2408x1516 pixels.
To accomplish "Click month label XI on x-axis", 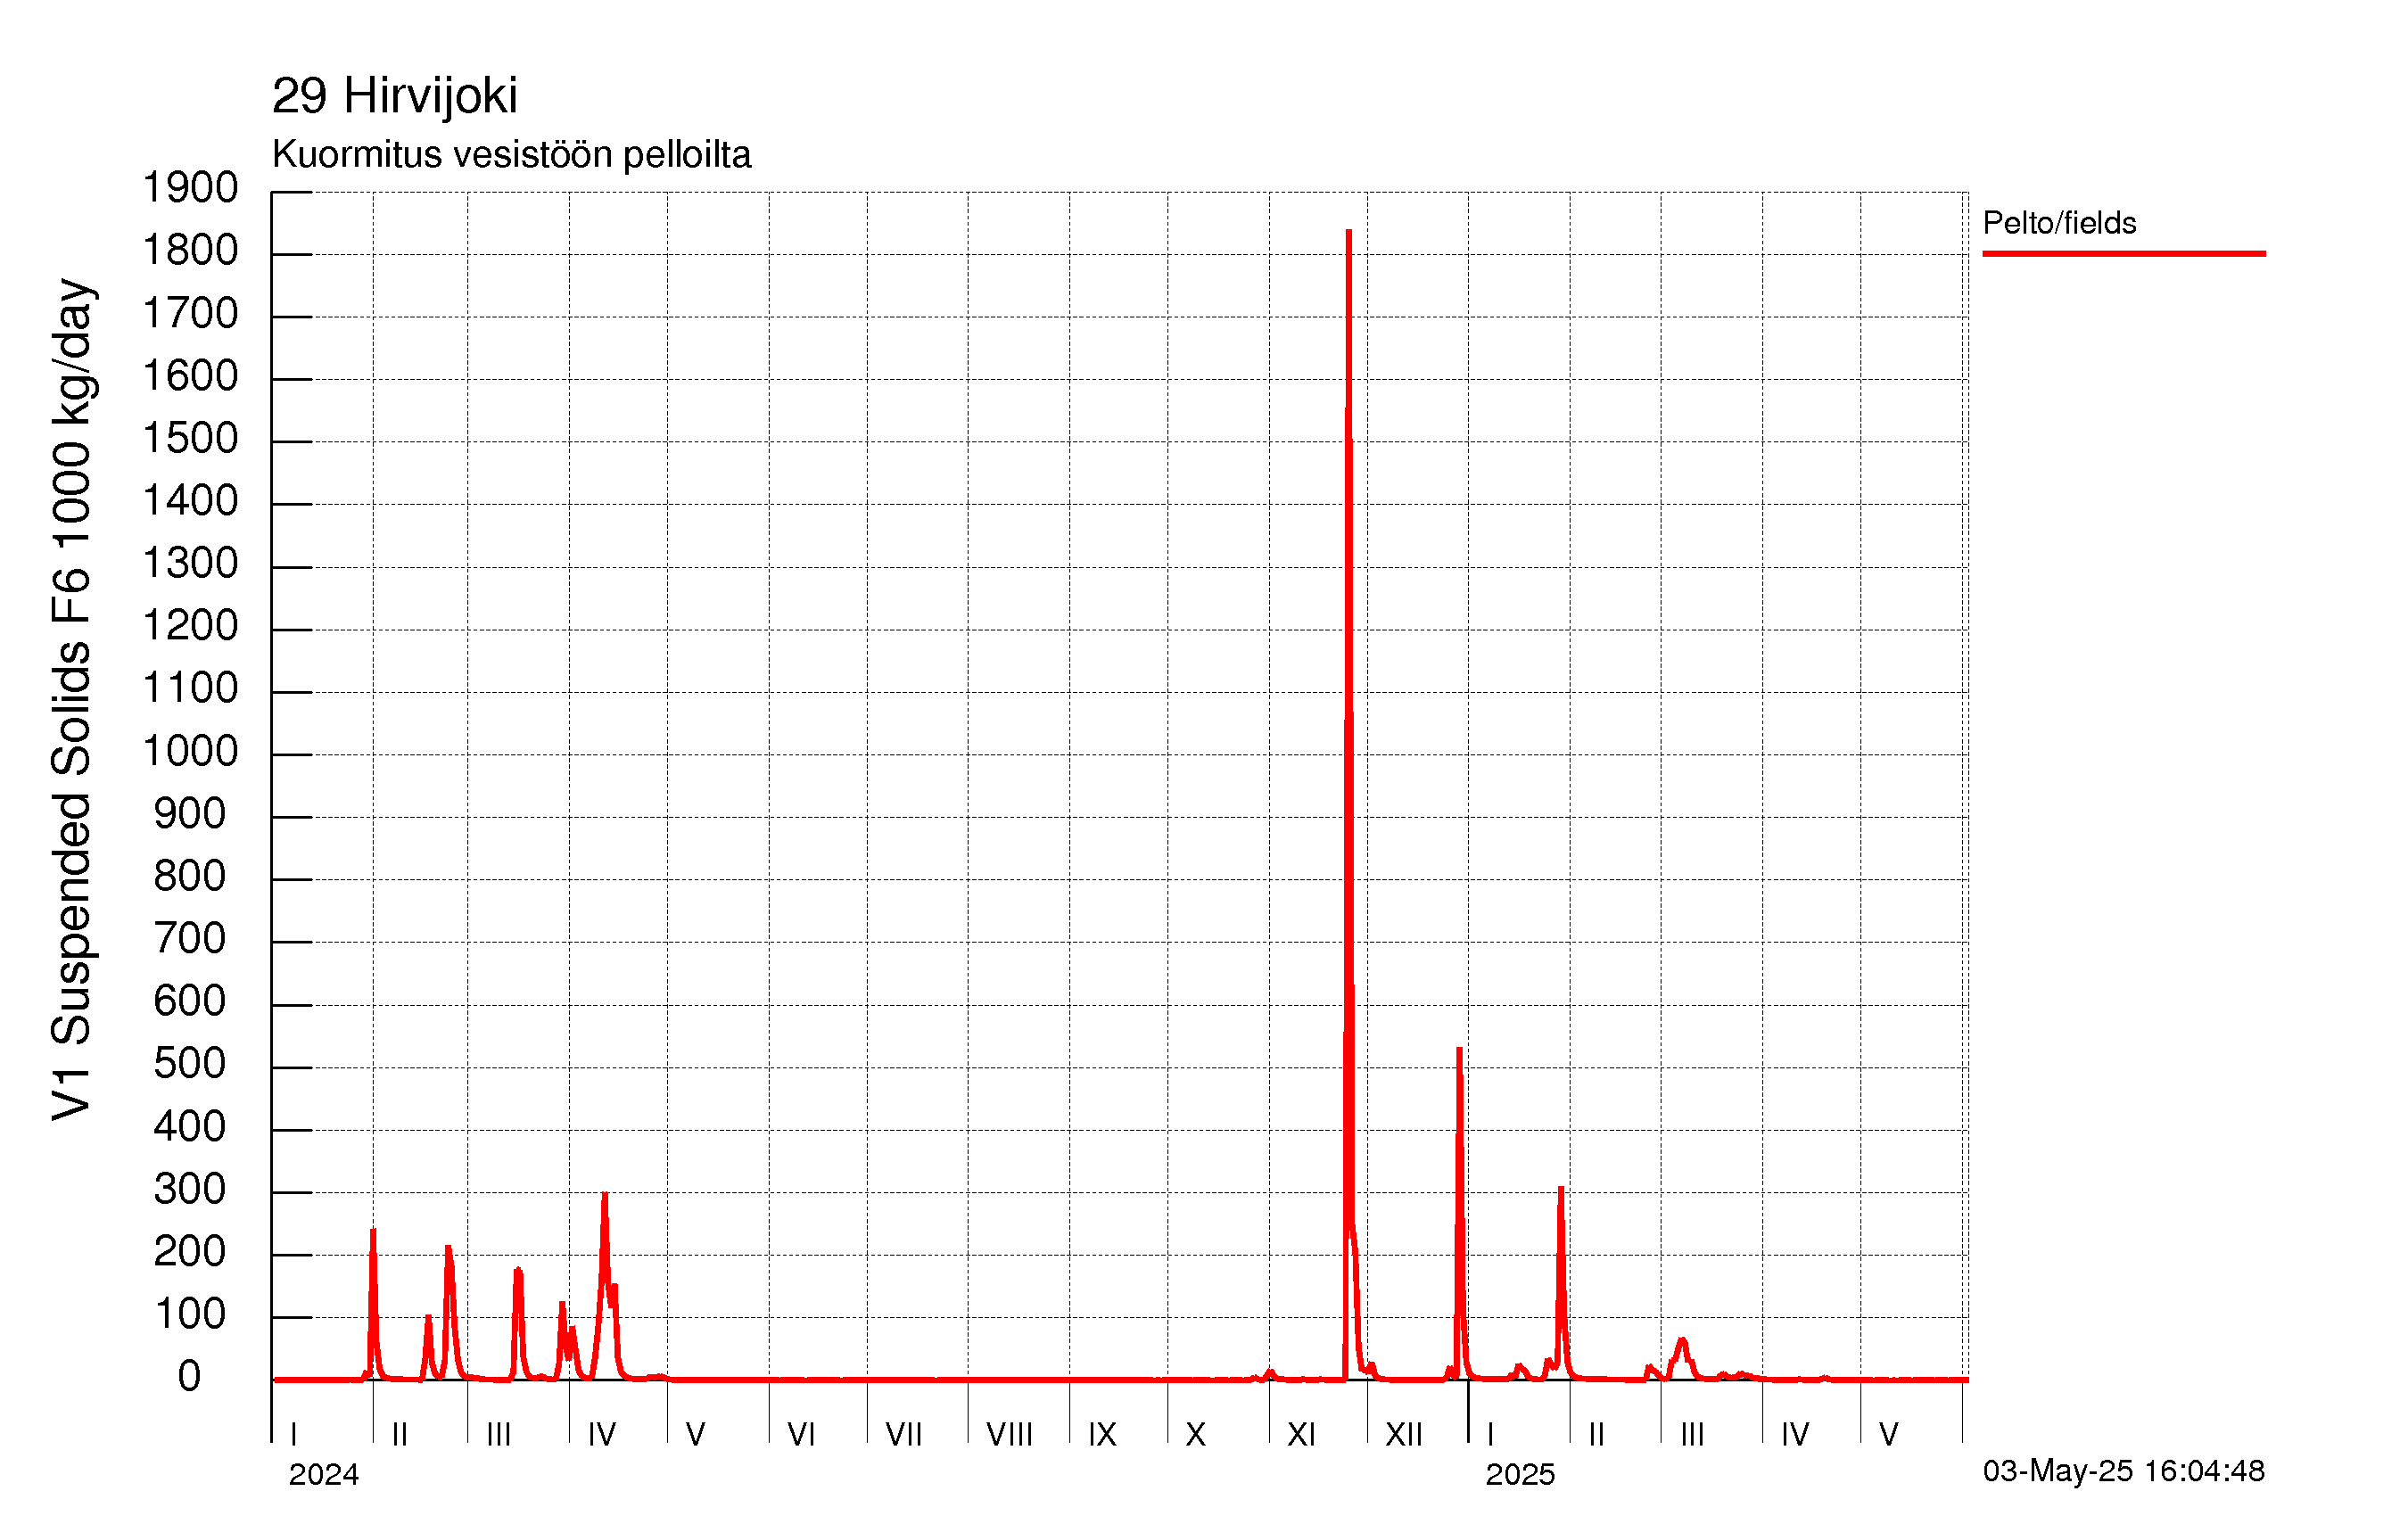I will coord(1301,1435).
